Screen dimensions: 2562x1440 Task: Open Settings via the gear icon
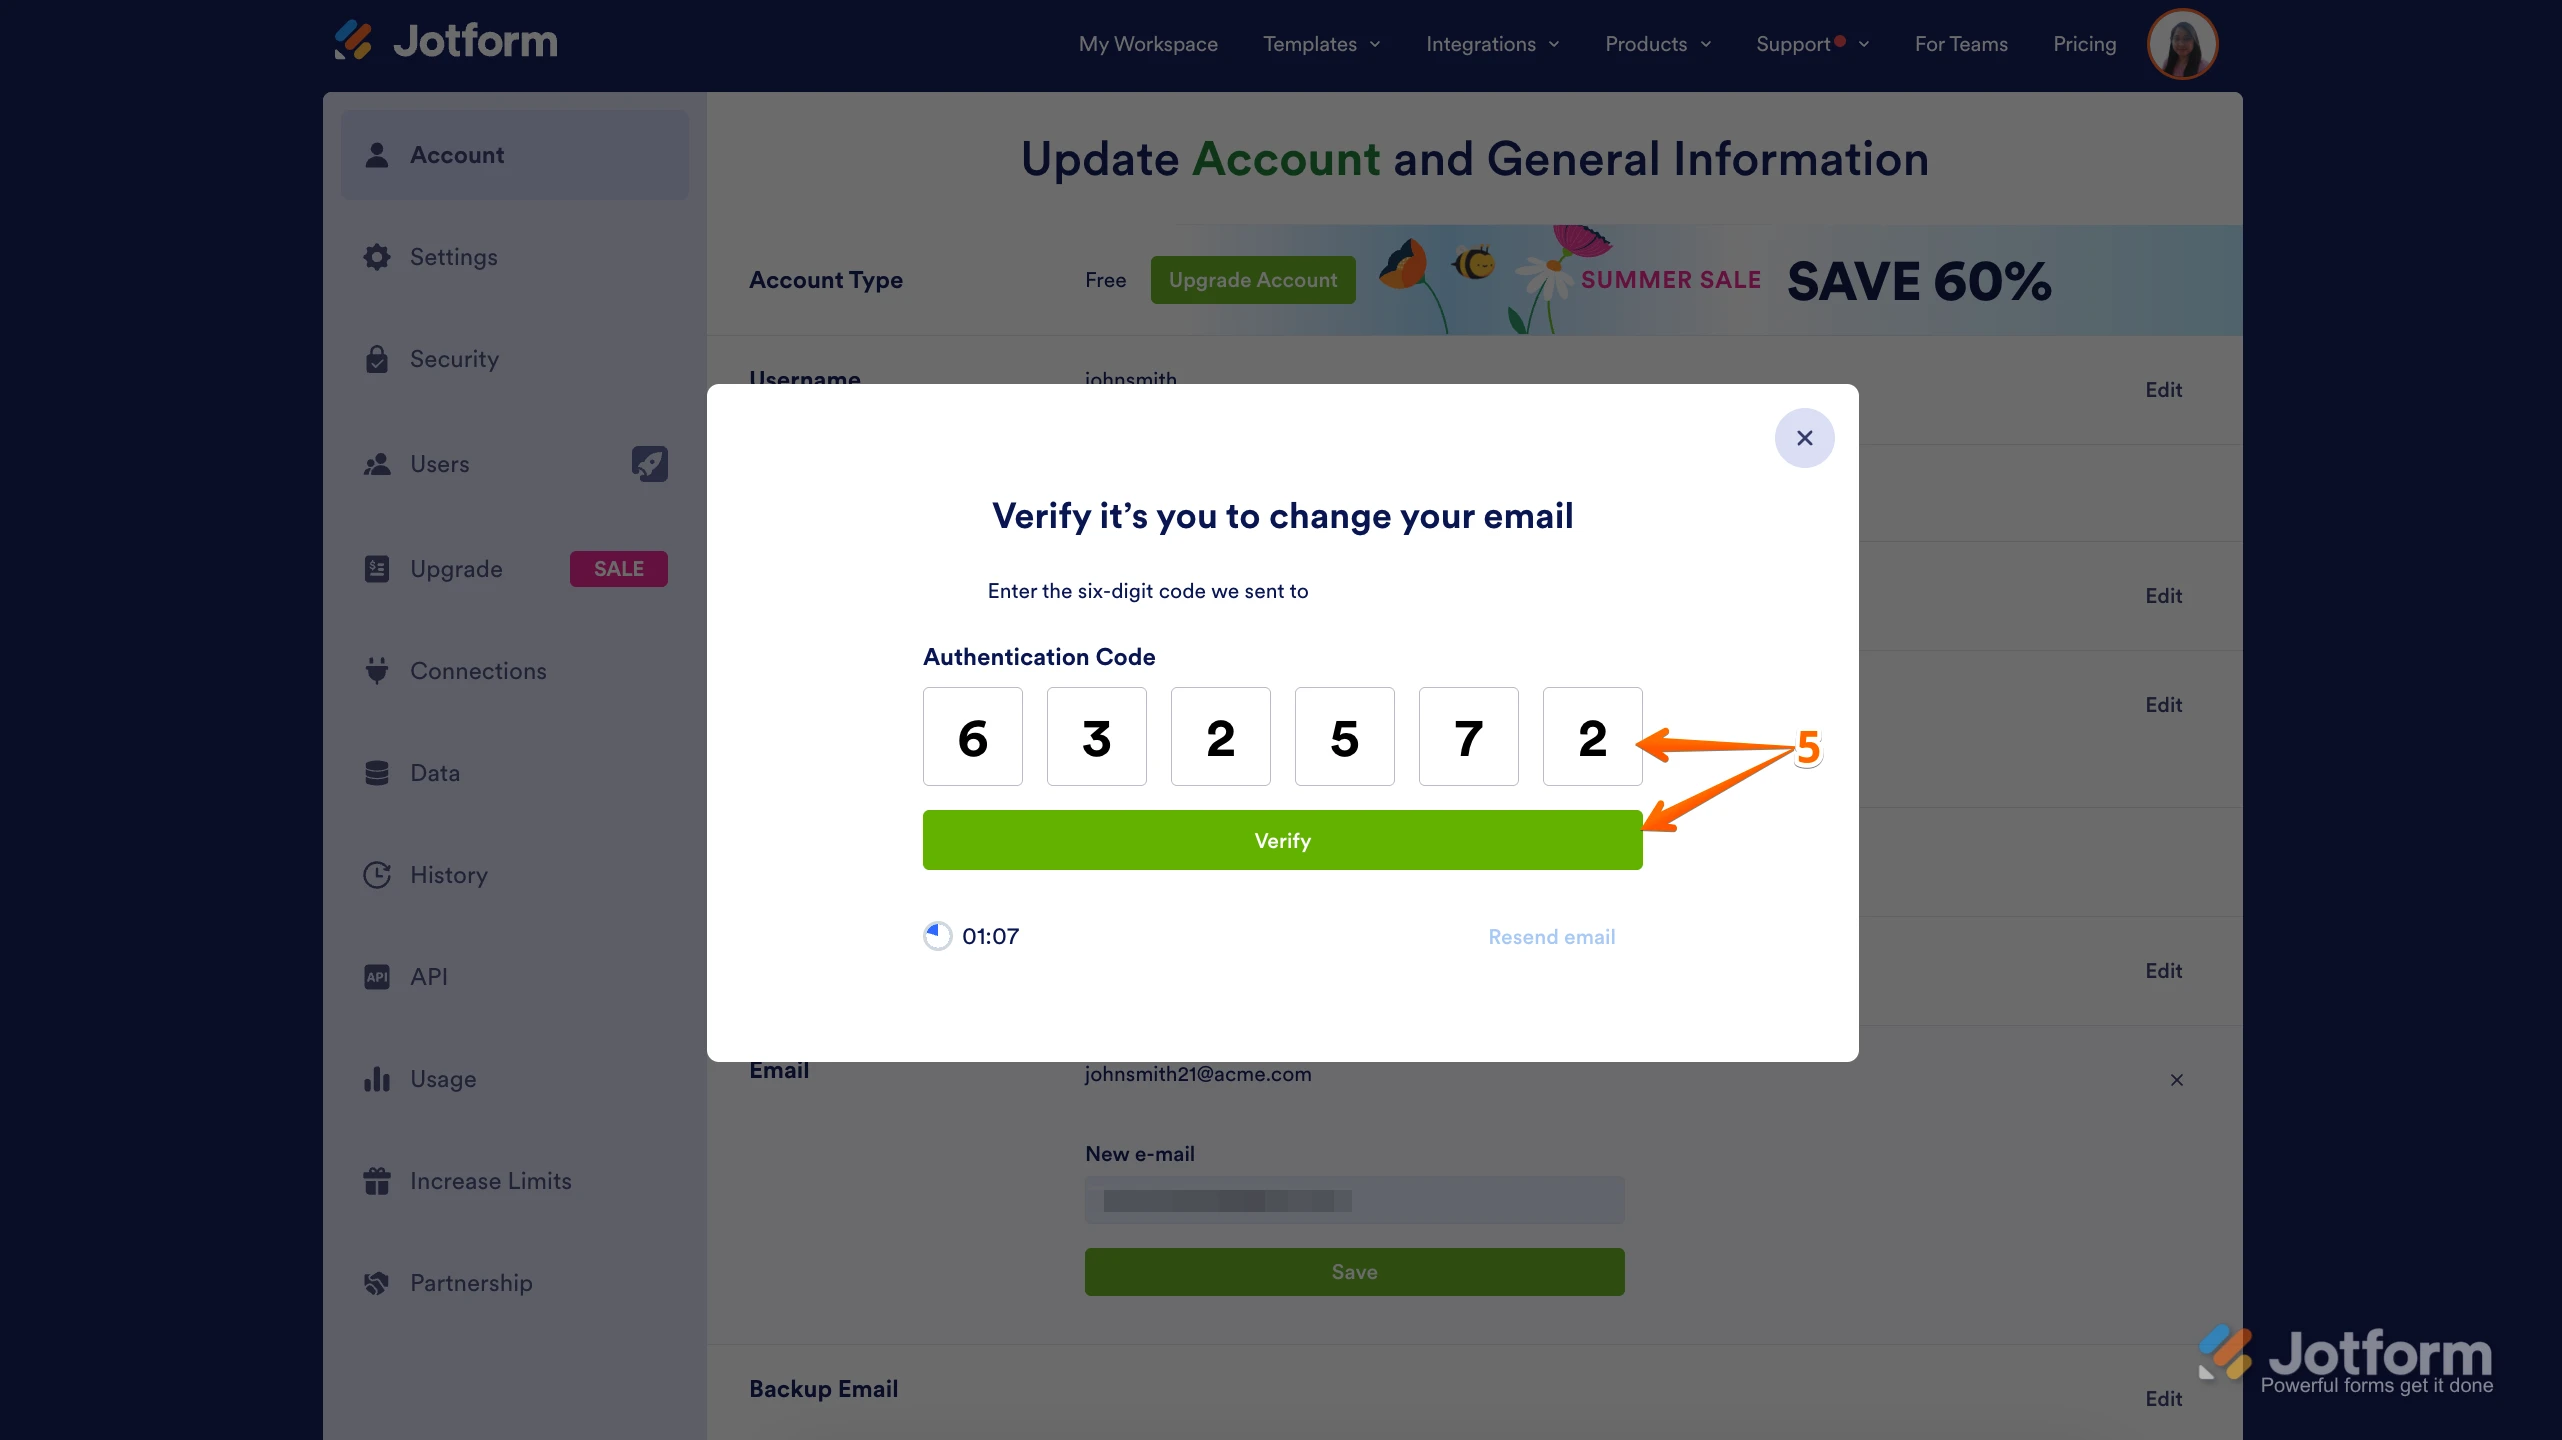[376, 257]
